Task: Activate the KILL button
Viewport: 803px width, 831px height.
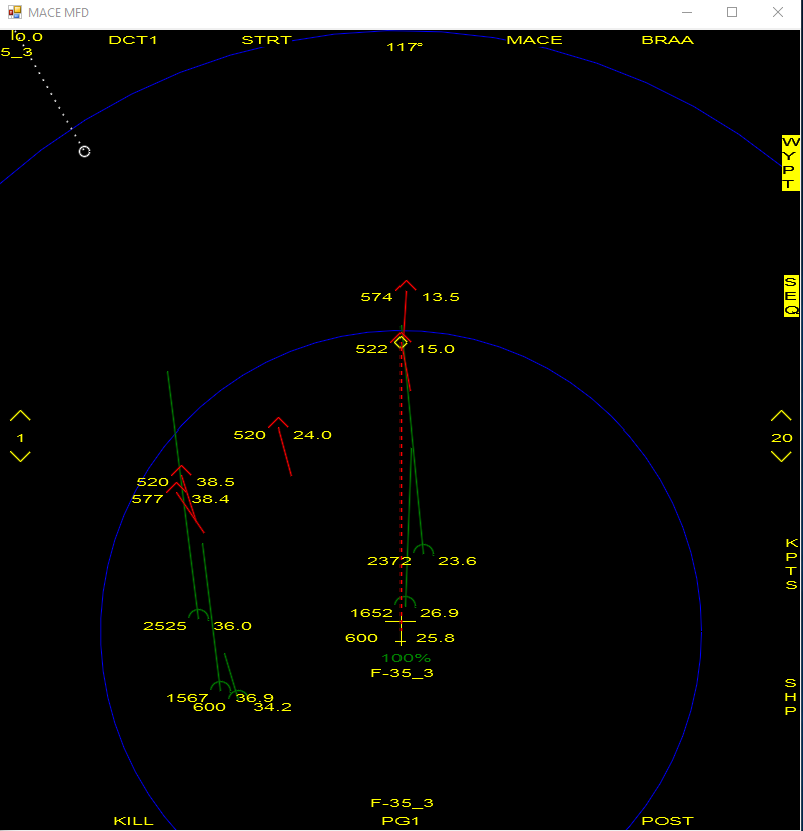Action: tap(134, 821)
